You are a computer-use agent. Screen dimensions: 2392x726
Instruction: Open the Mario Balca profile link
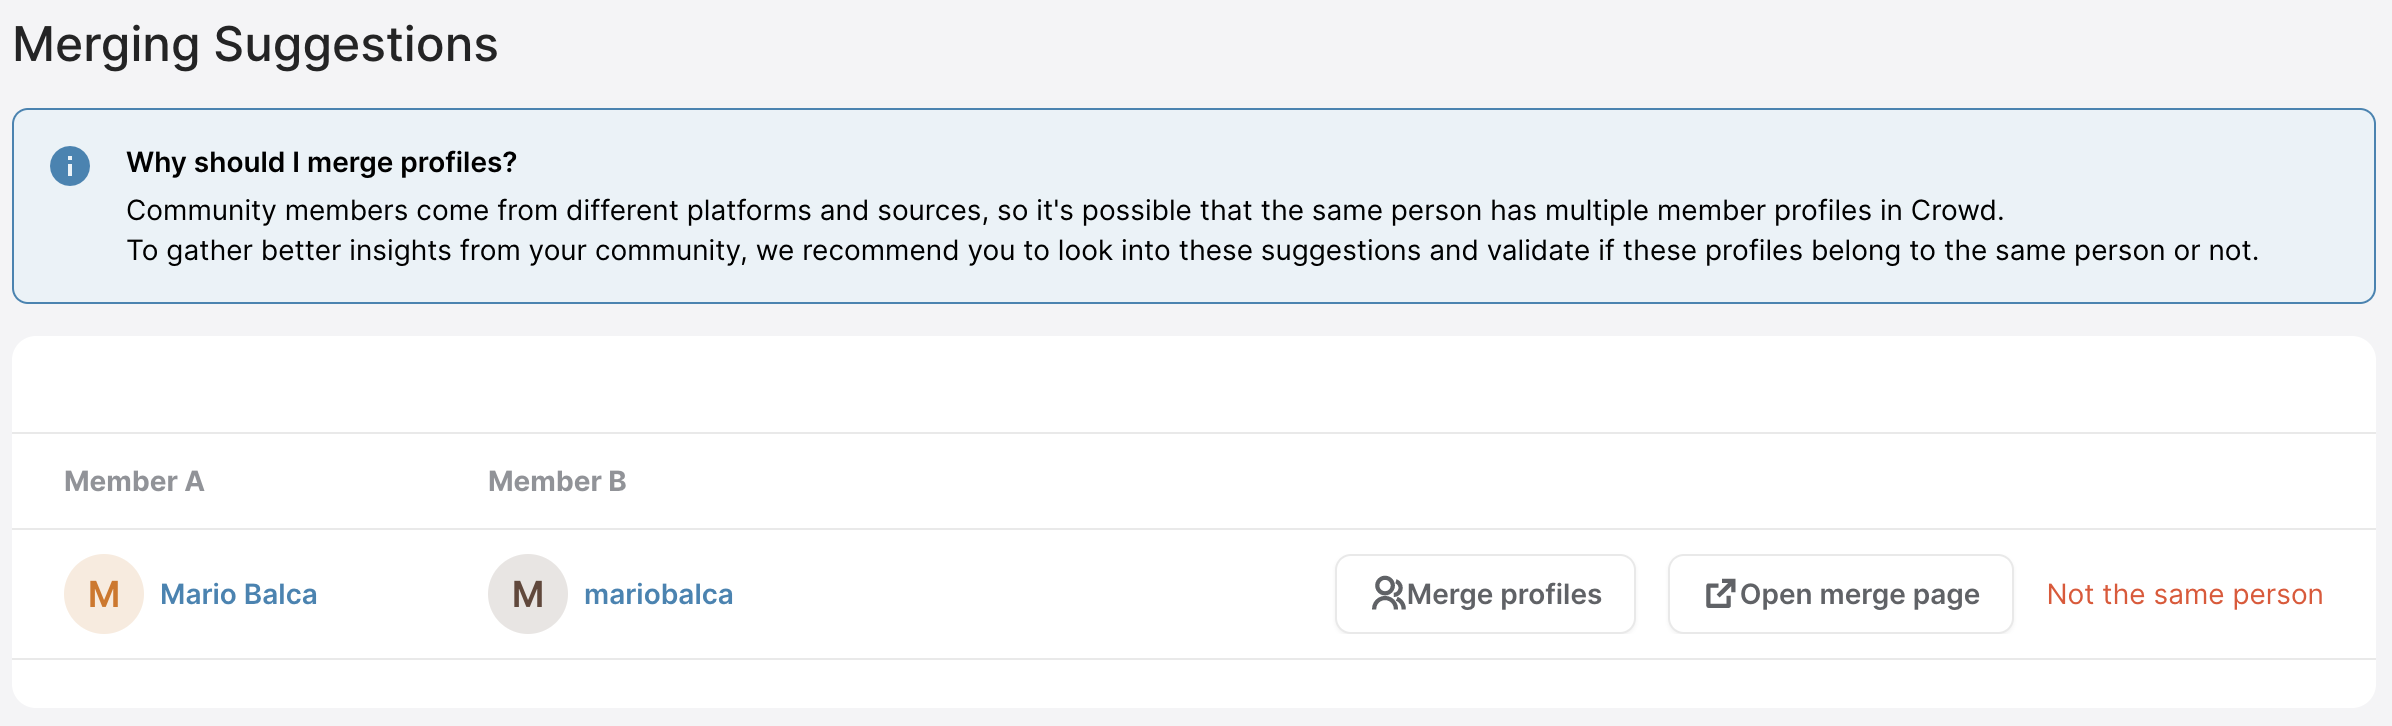tap(238, 594)
